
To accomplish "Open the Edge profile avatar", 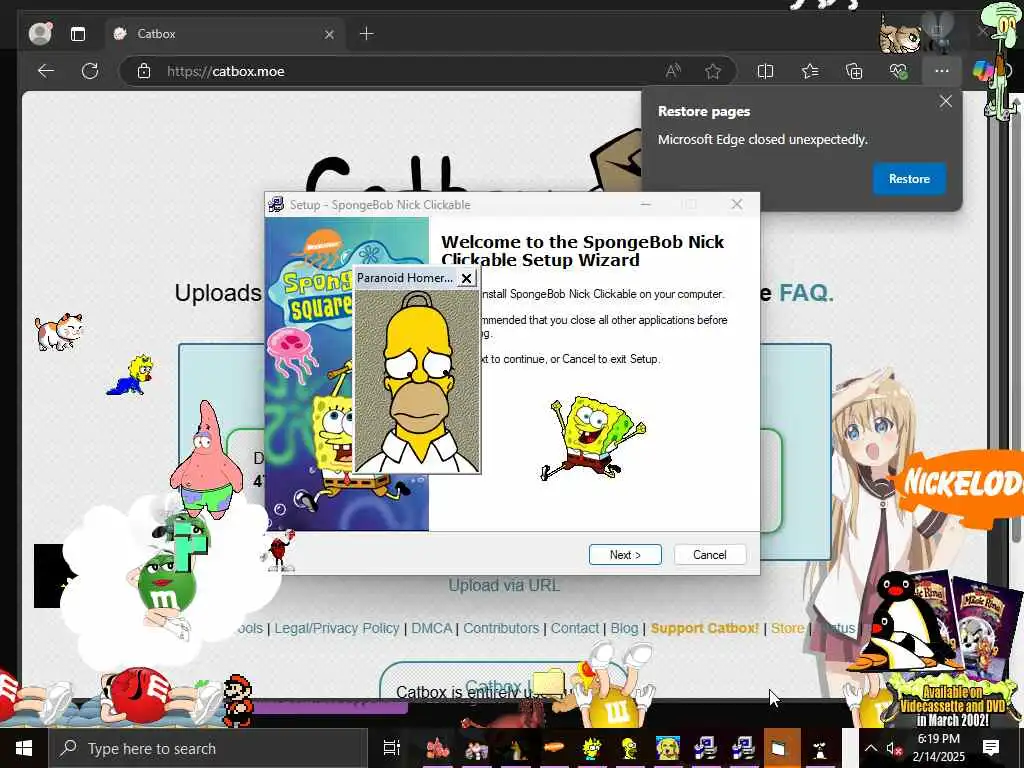I will pyautogui.click(x=40, y=33).
